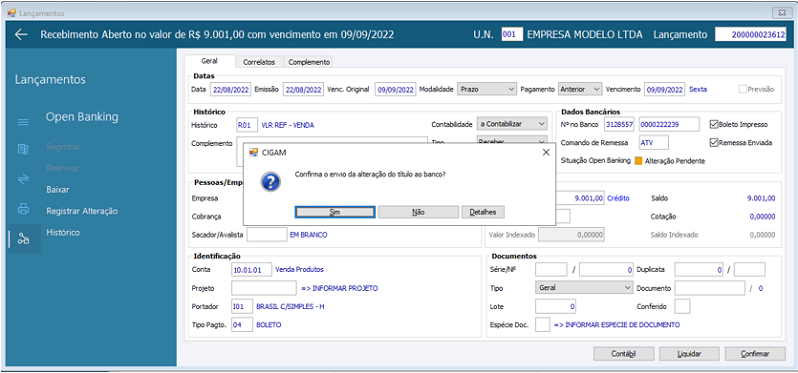Click the disabled Reenviar sidebar item
The width and height of the screenshot is (798, 373).
pos(63,168)
